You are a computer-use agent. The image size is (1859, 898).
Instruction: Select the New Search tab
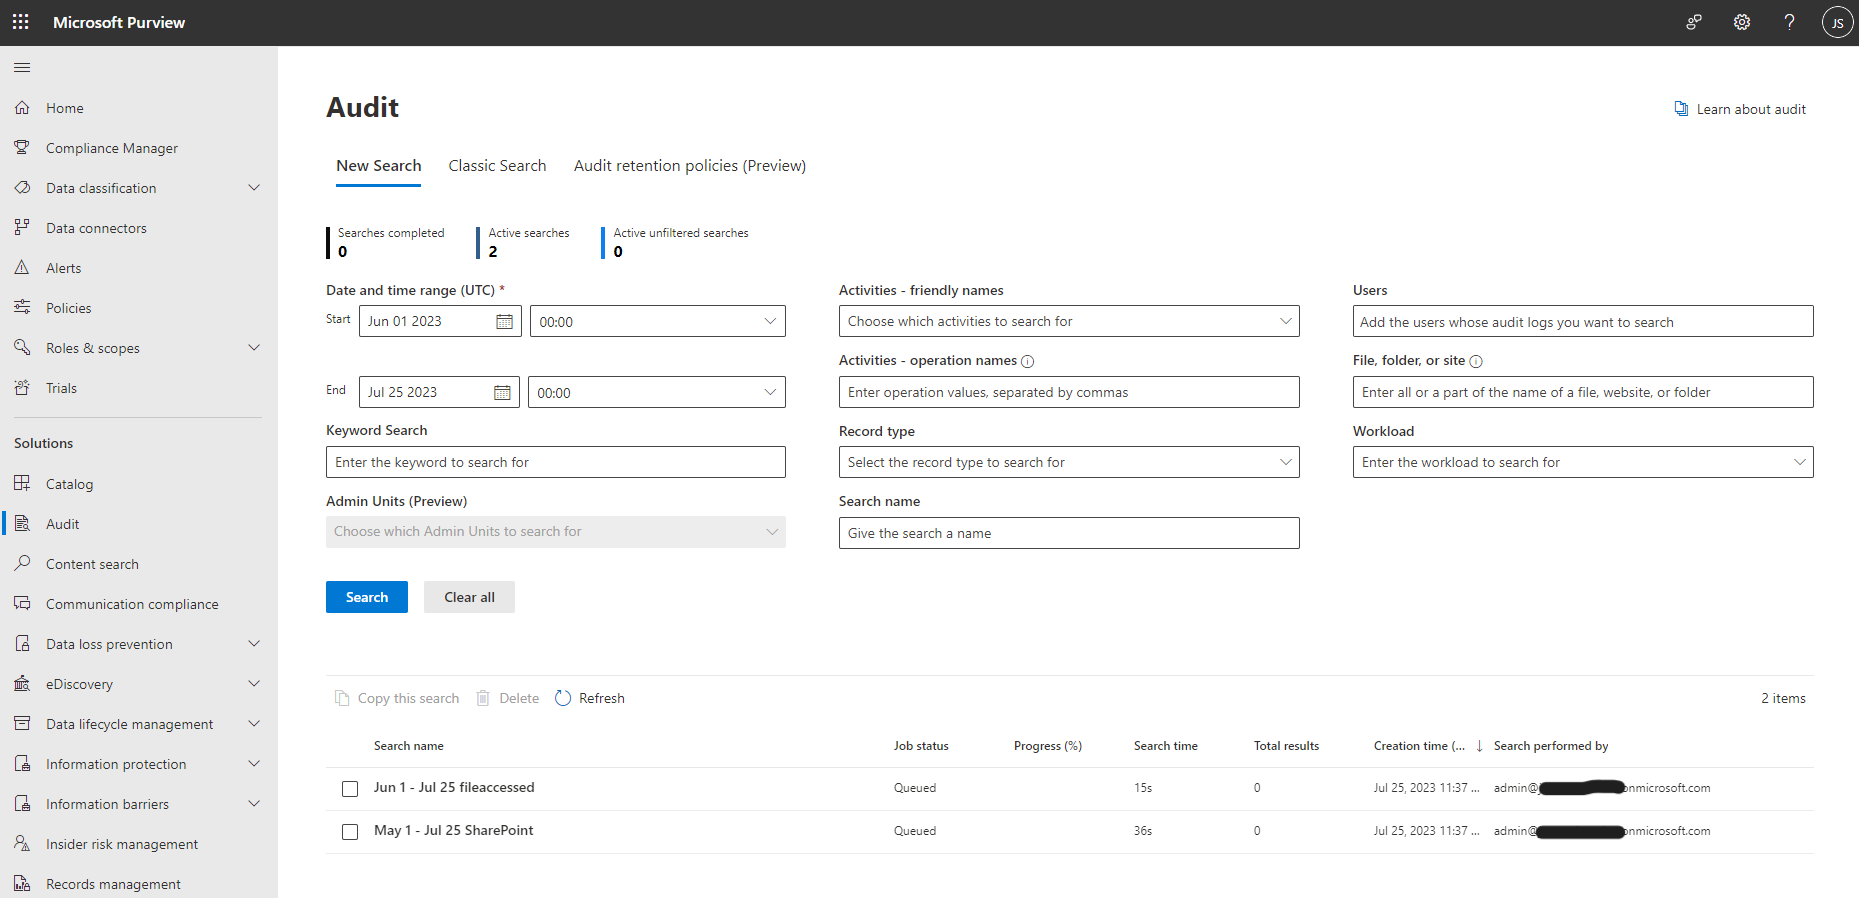(x=378, y=166)
